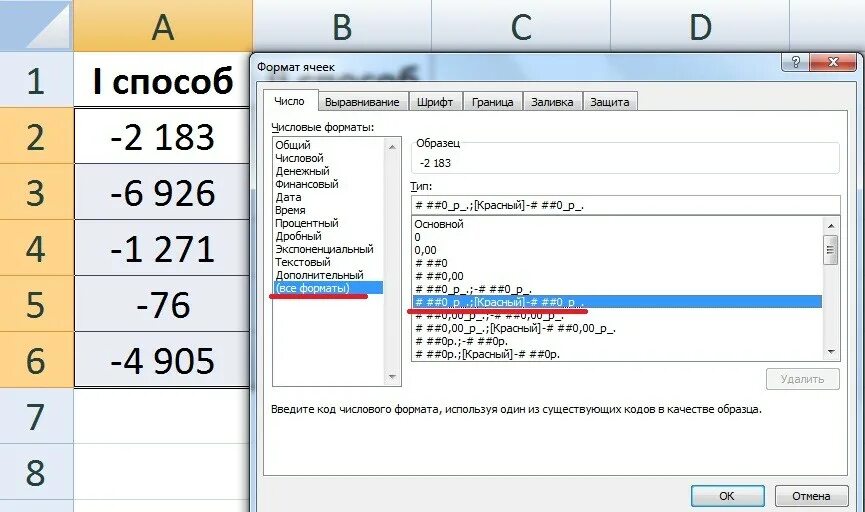The height and width of the screenshot is (512, 865).
Task: Open the Шрифт tab
Action: (435, 102)
